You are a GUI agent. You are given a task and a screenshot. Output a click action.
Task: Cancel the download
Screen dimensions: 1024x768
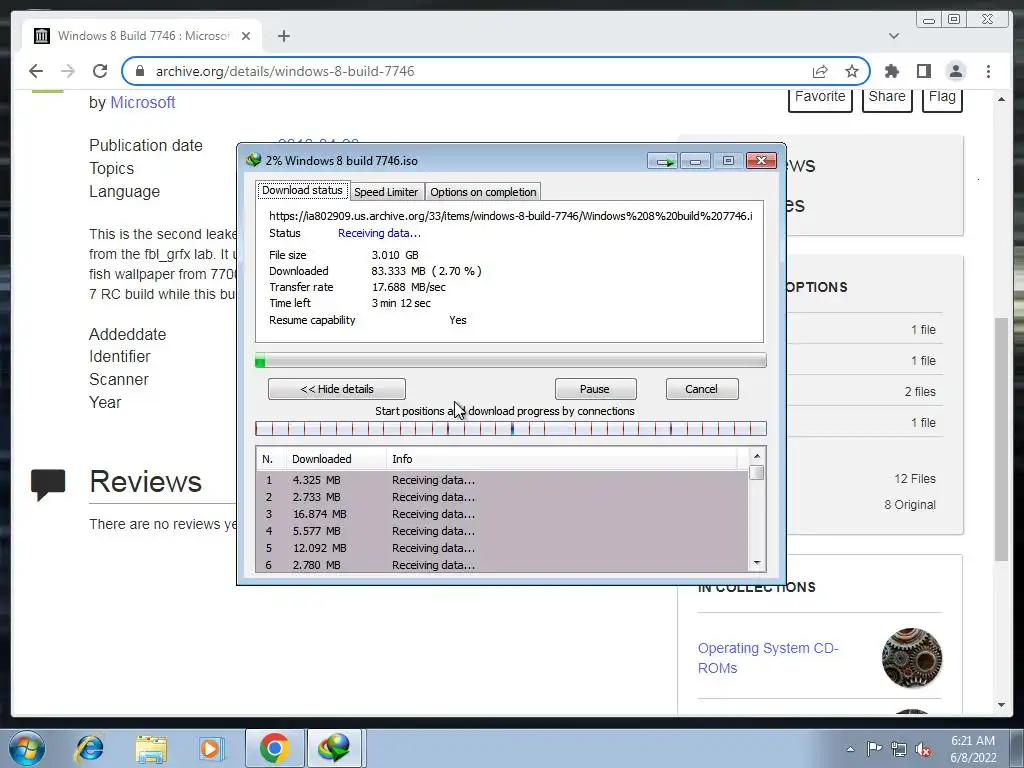[x=701, y=389]
